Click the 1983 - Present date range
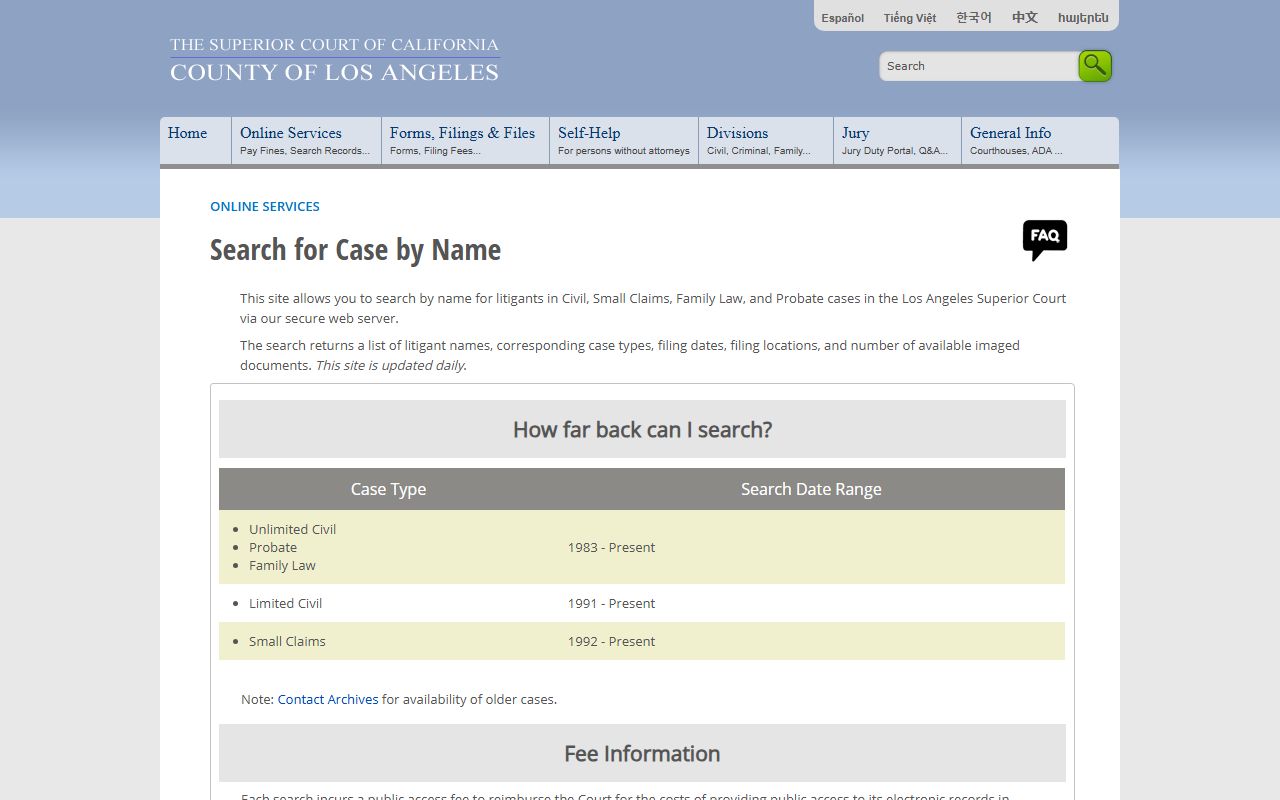The height and width of the screenshot is (800, 1280). 611,547
